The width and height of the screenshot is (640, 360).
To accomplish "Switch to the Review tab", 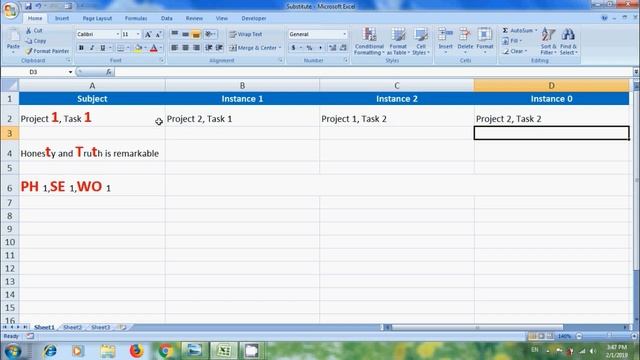I will 194,18.
